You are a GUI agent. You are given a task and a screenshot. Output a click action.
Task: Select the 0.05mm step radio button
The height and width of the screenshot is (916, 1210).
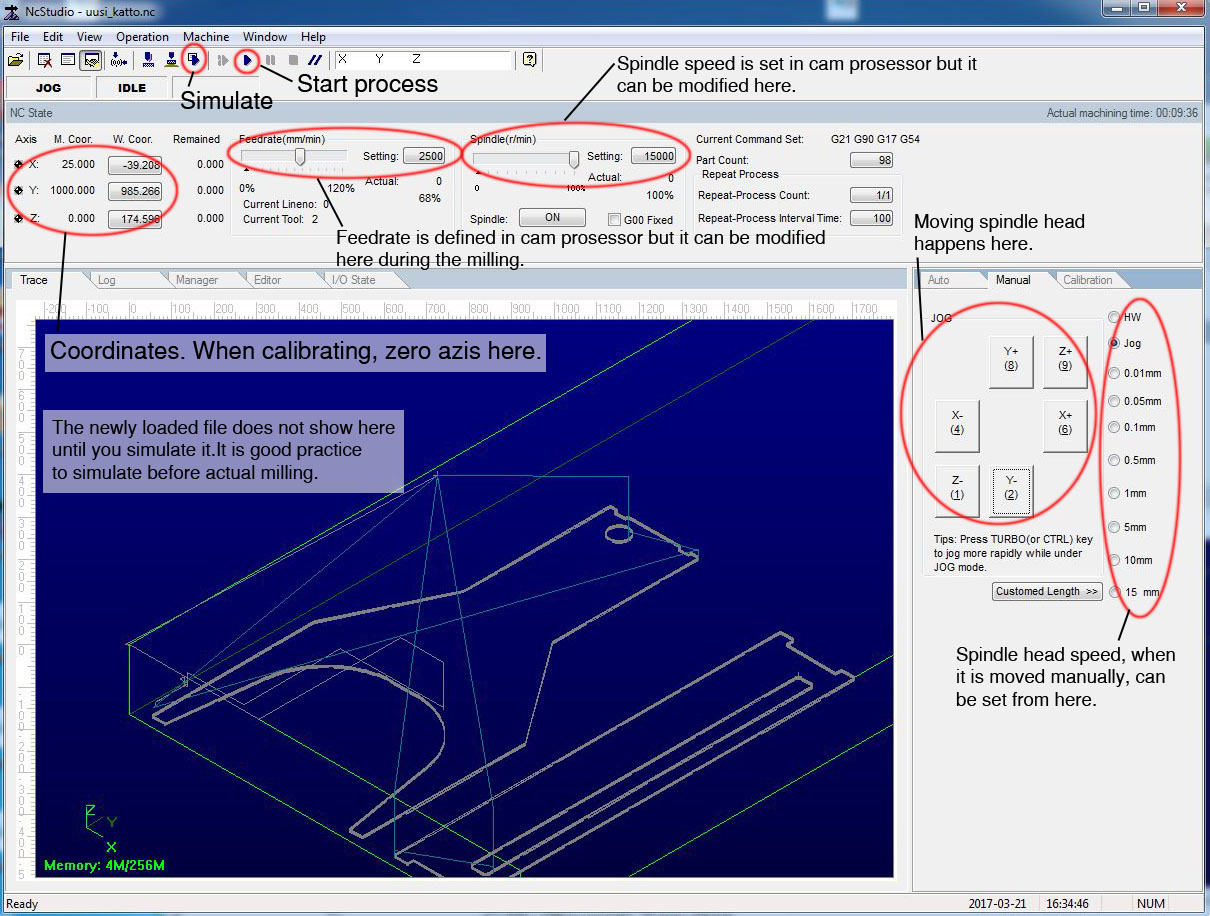1114,401
